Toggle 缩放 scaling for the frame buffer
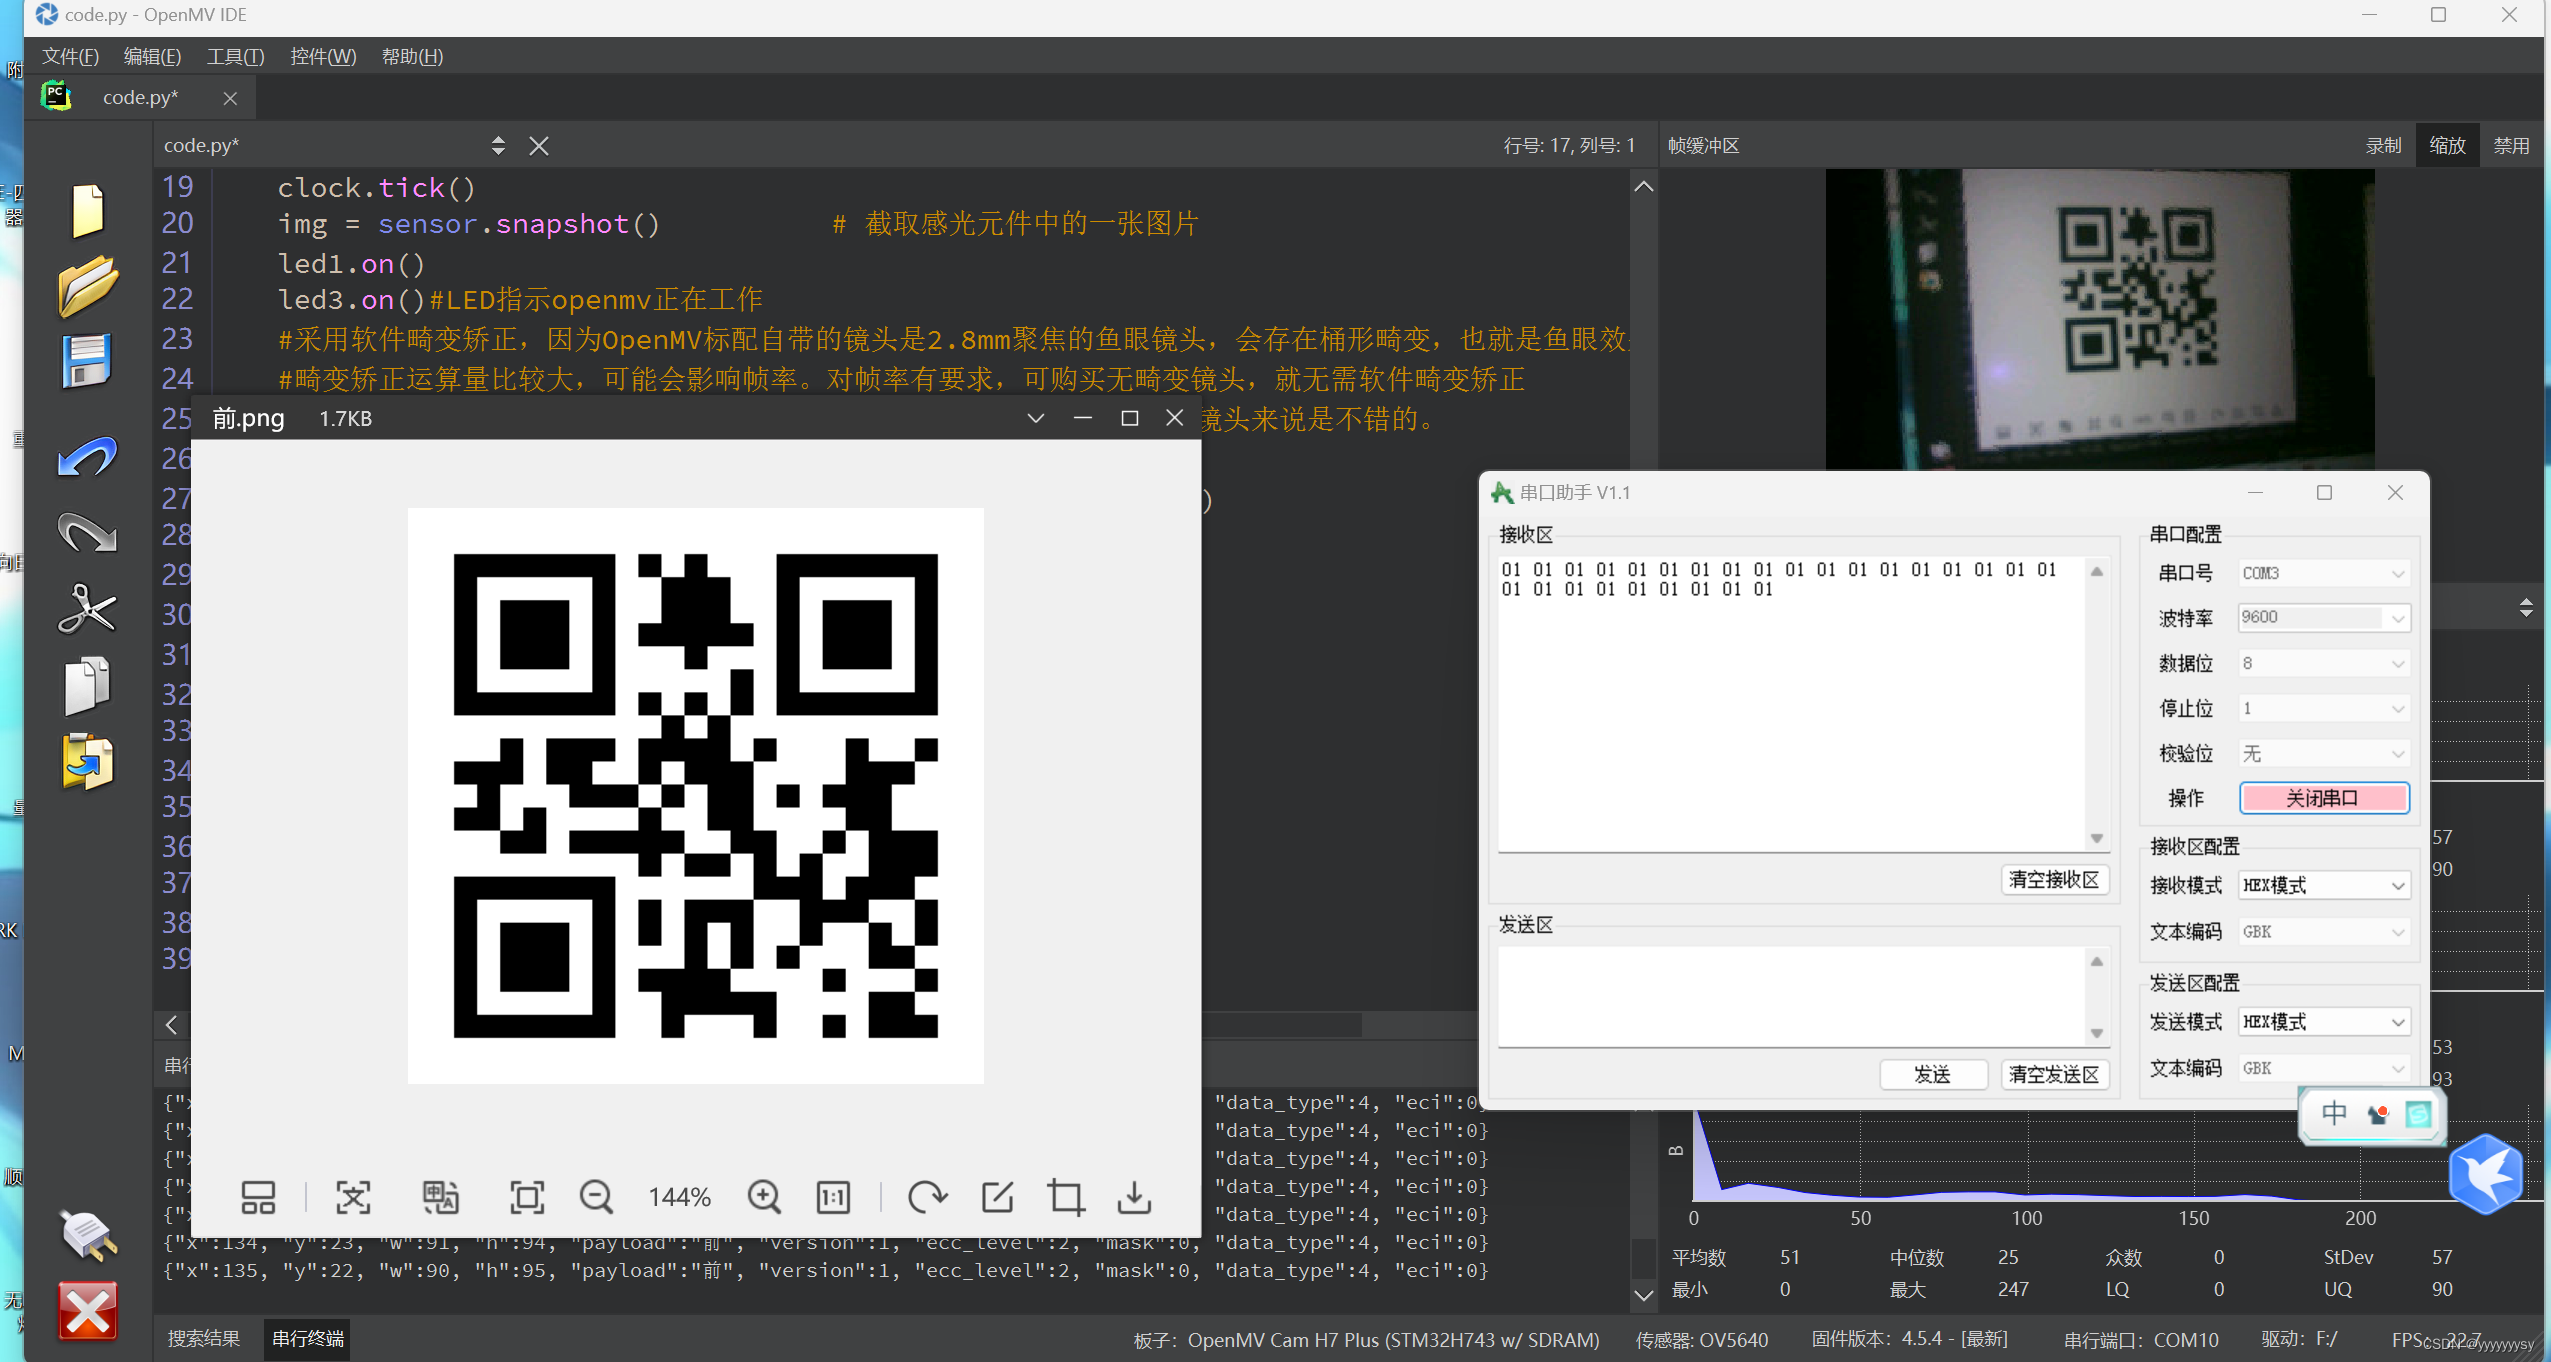Image resolution: width=2551 pixels, height=1362 pixels. (x=2447, y=145)
